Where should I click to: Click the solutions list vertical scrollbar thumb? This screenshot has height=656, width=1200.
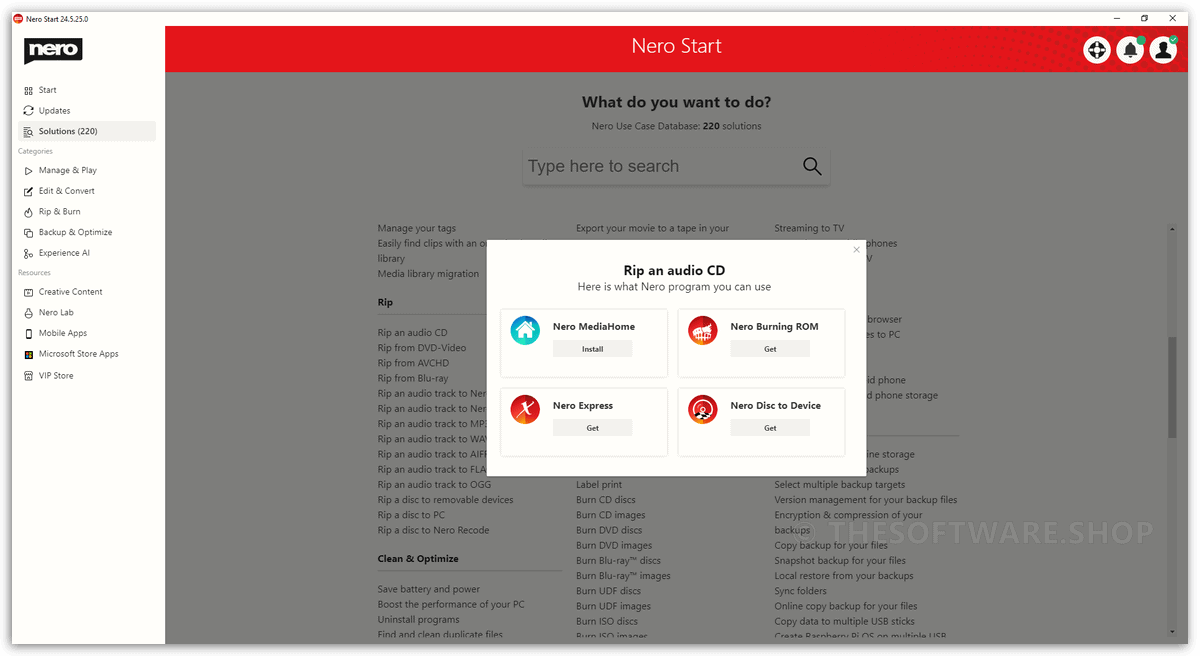coord(1172,387)
